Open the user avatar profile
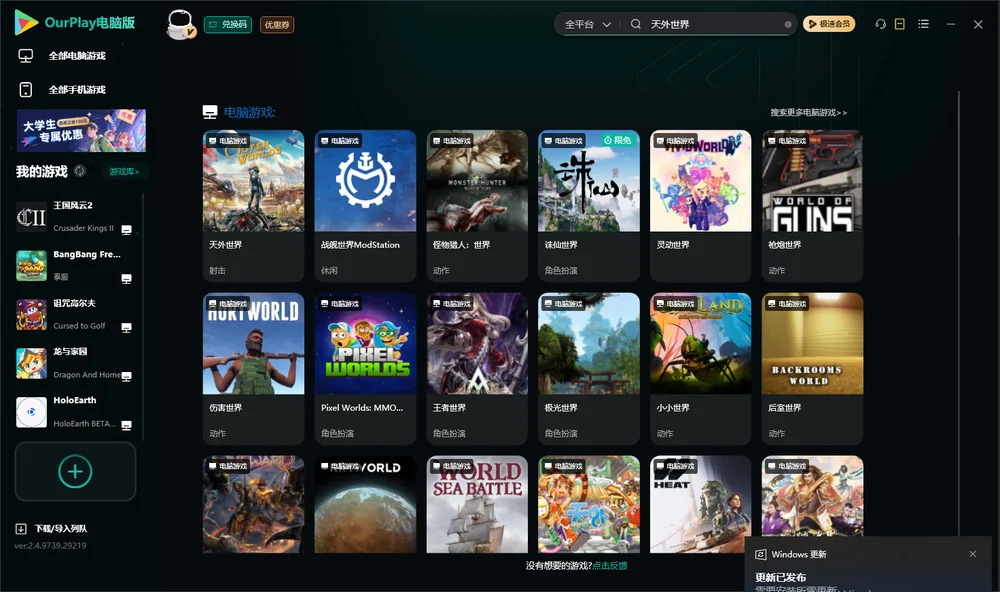Image resolution: width=1000 pixels, height=592 pixels. click(x=180, y=24)
